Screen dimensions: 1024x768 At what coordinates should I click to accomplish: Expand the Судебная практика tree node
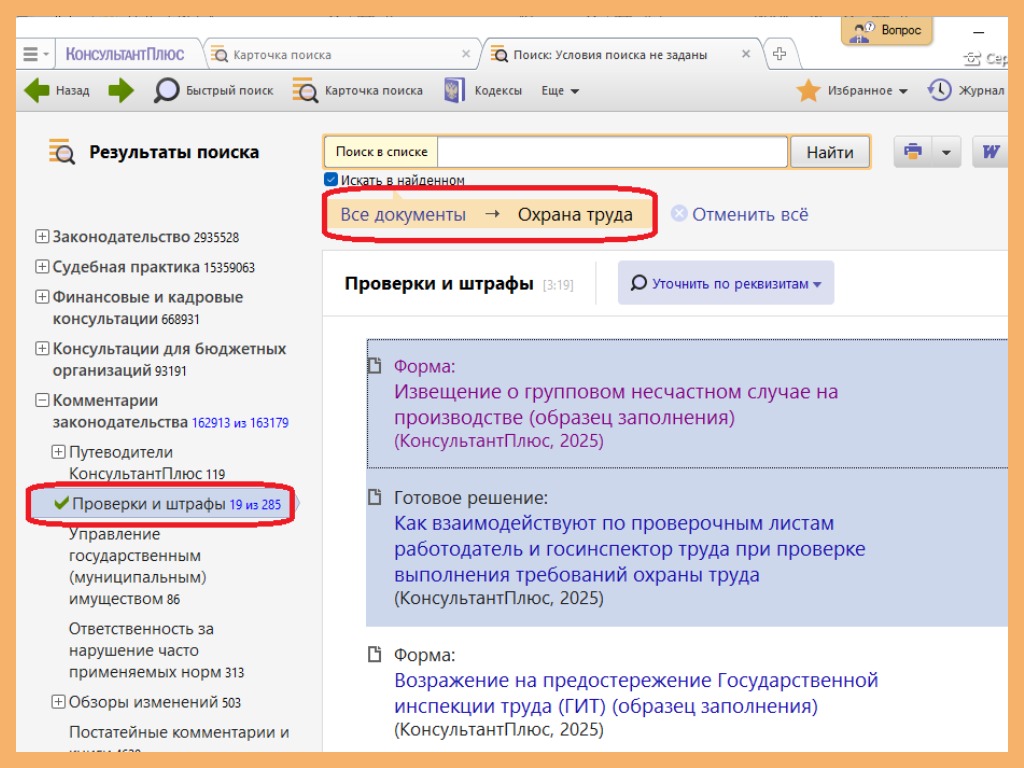42,267
